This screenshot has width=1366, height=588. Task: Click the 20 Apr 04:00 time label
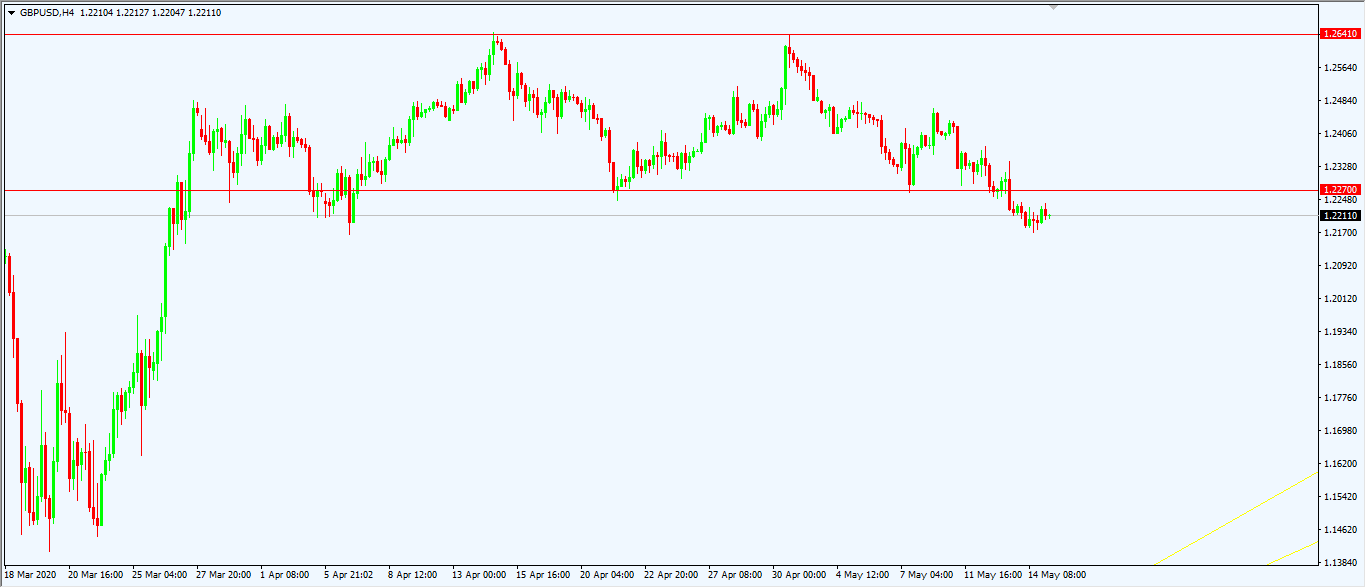pyautogui.click(x=608, y=575)
